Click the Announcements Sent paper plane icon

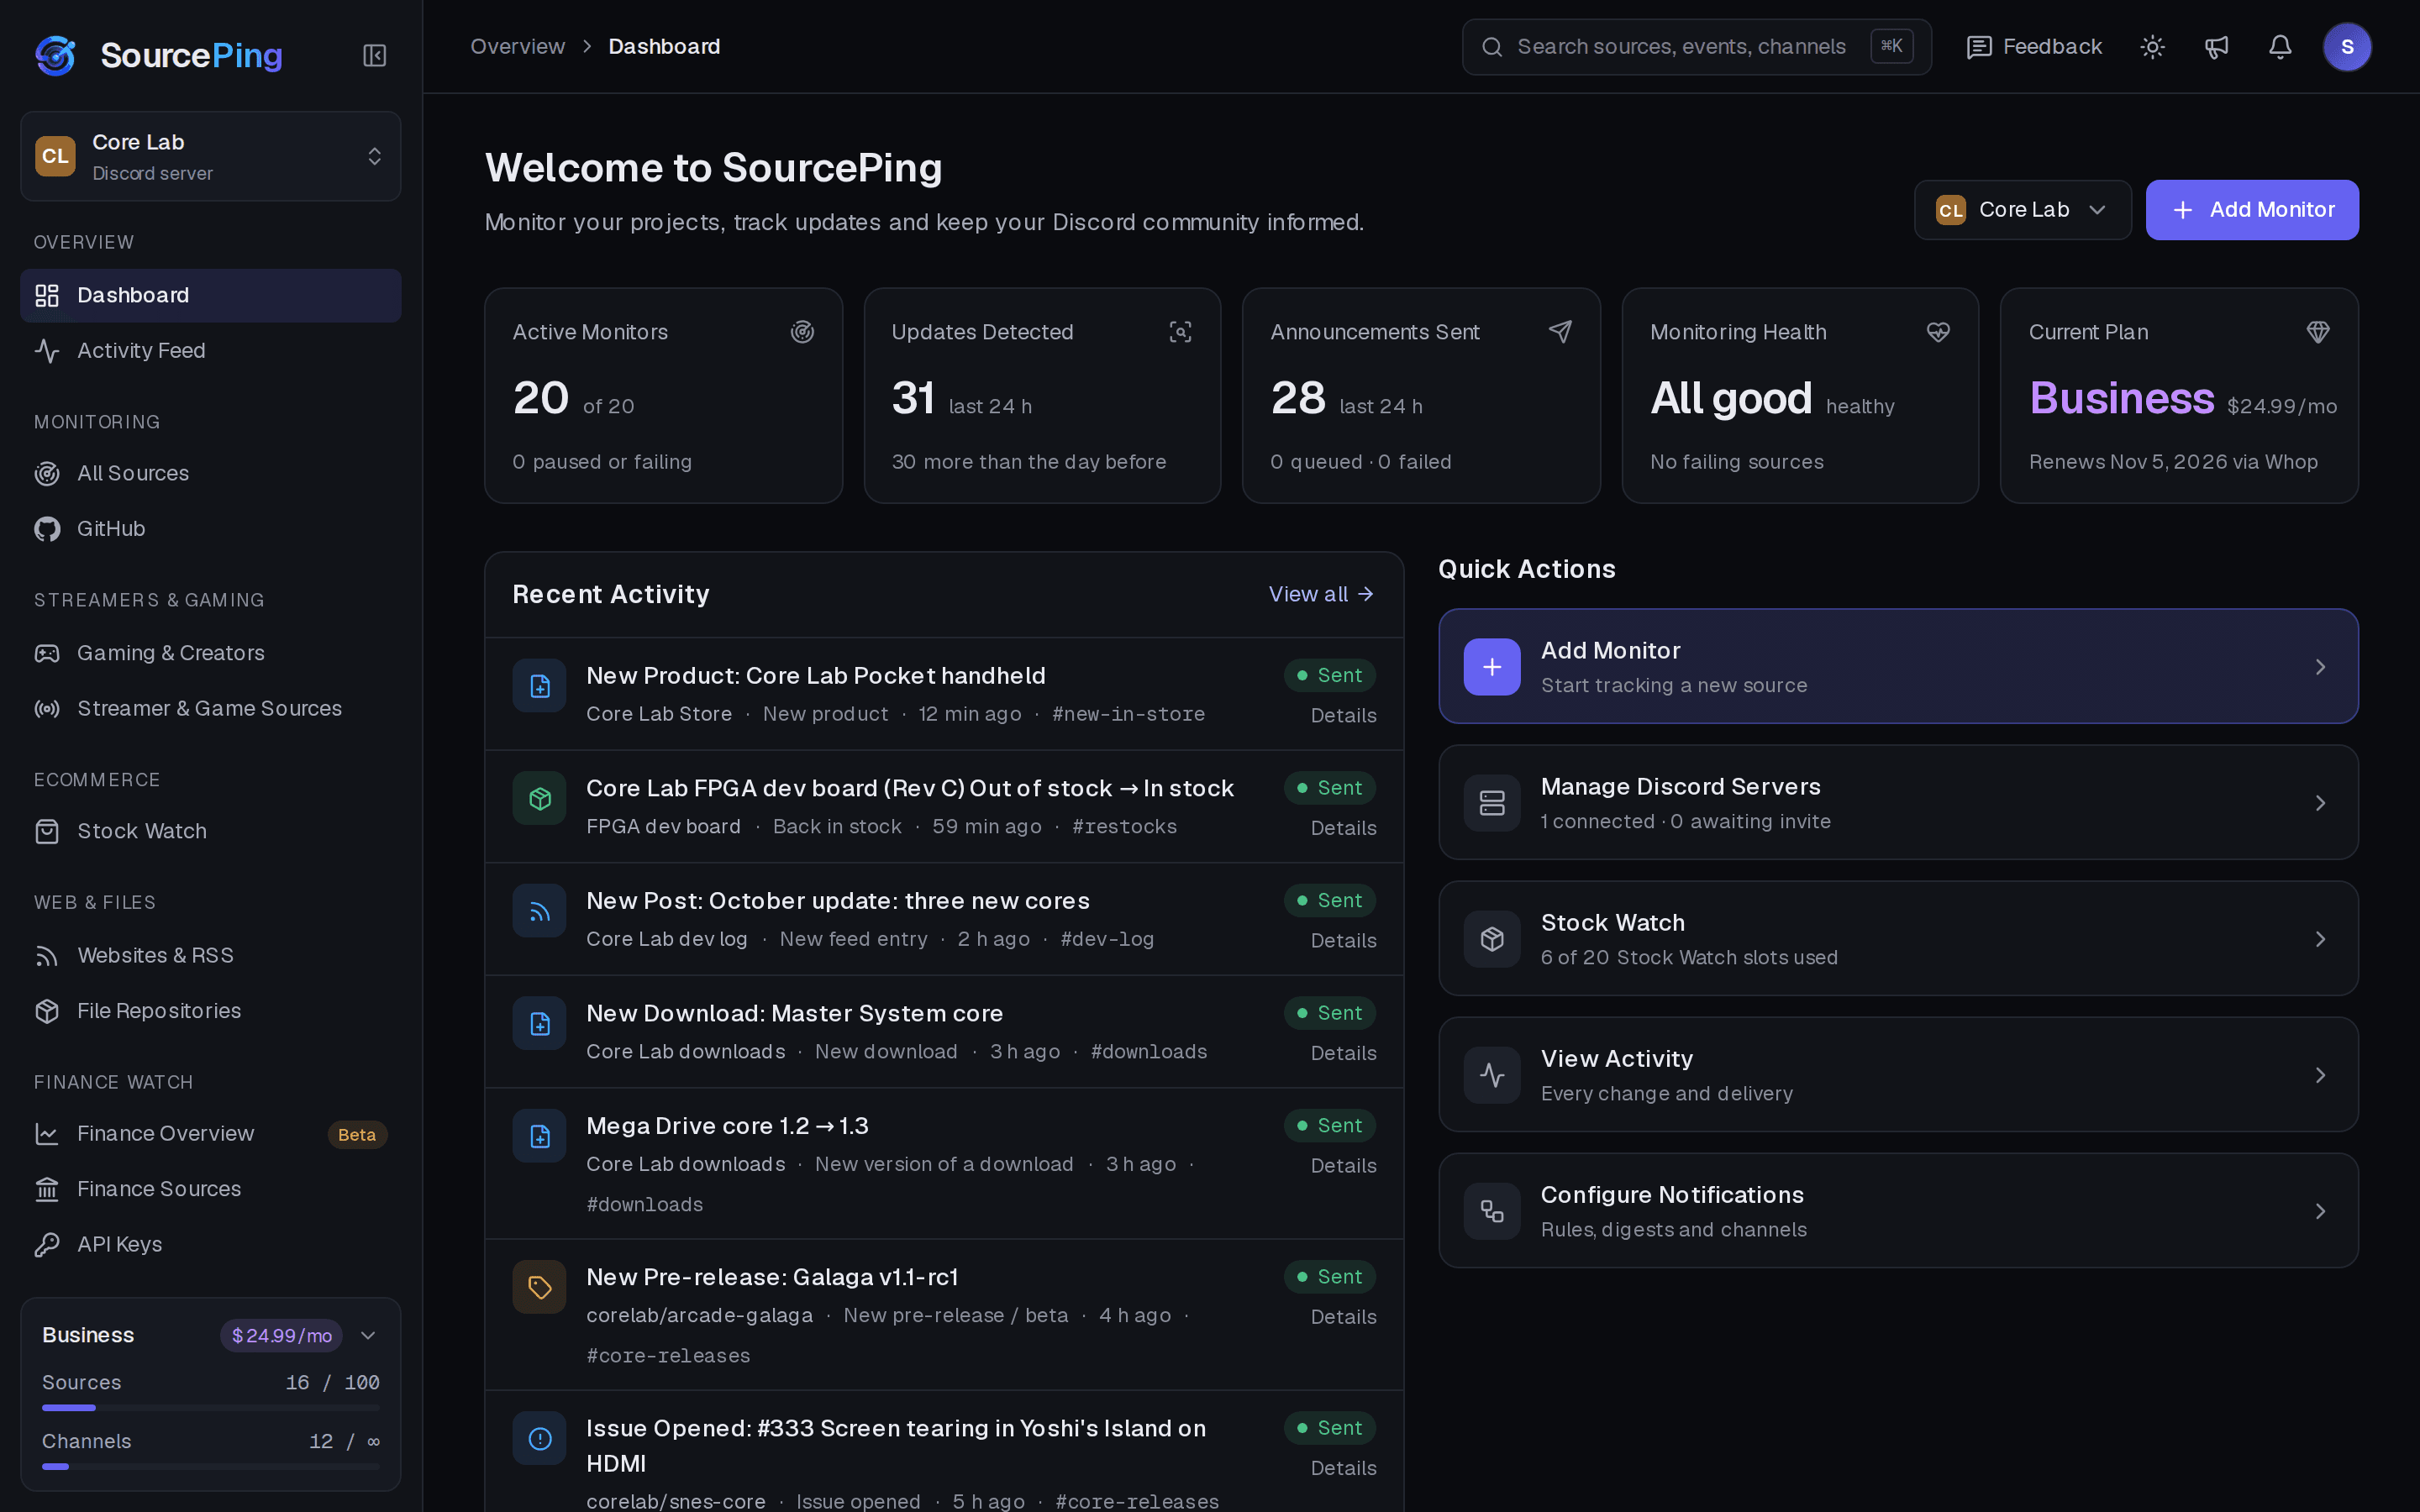pyautogui.click(x=1560, y=332)
